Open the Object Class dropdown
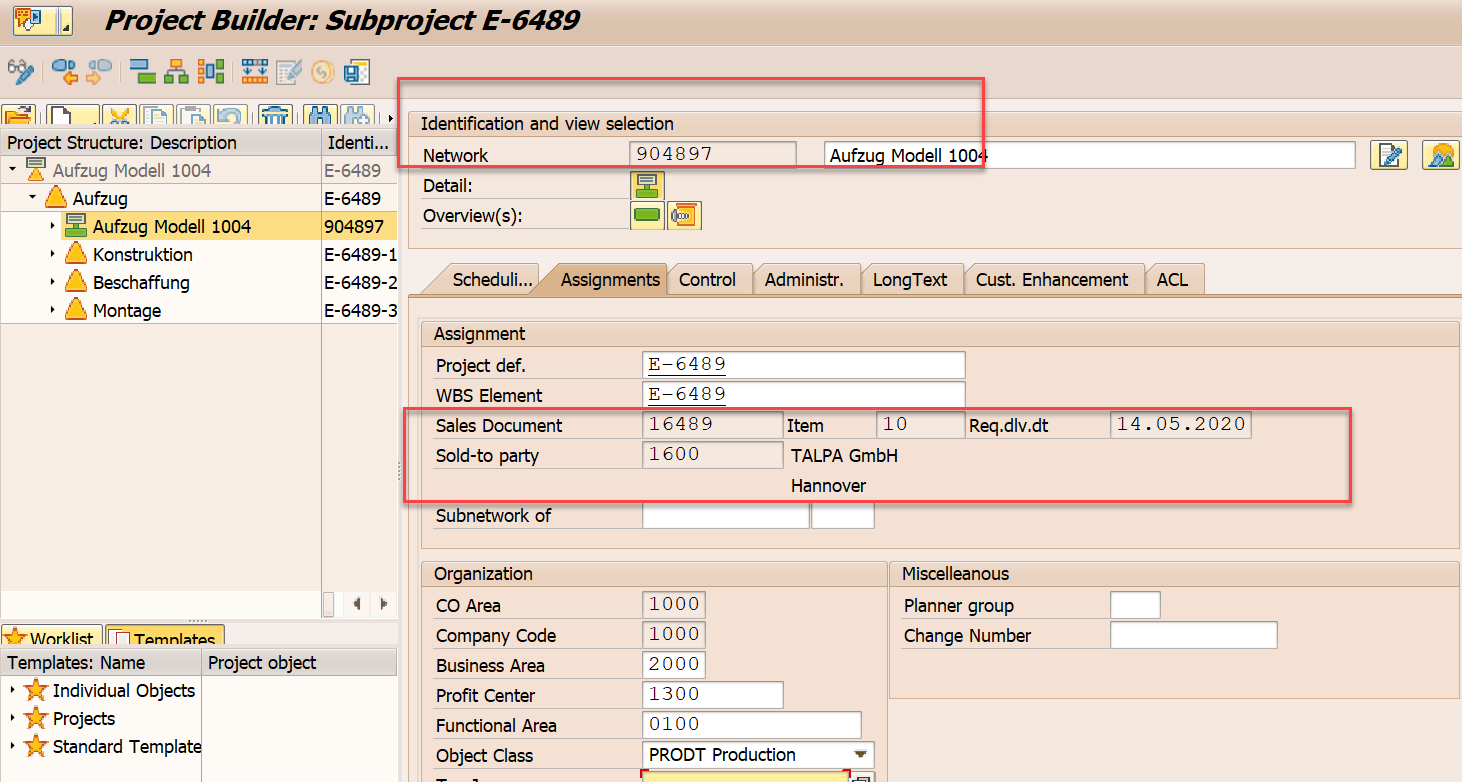1462x782 pixels. pos(858,755)
